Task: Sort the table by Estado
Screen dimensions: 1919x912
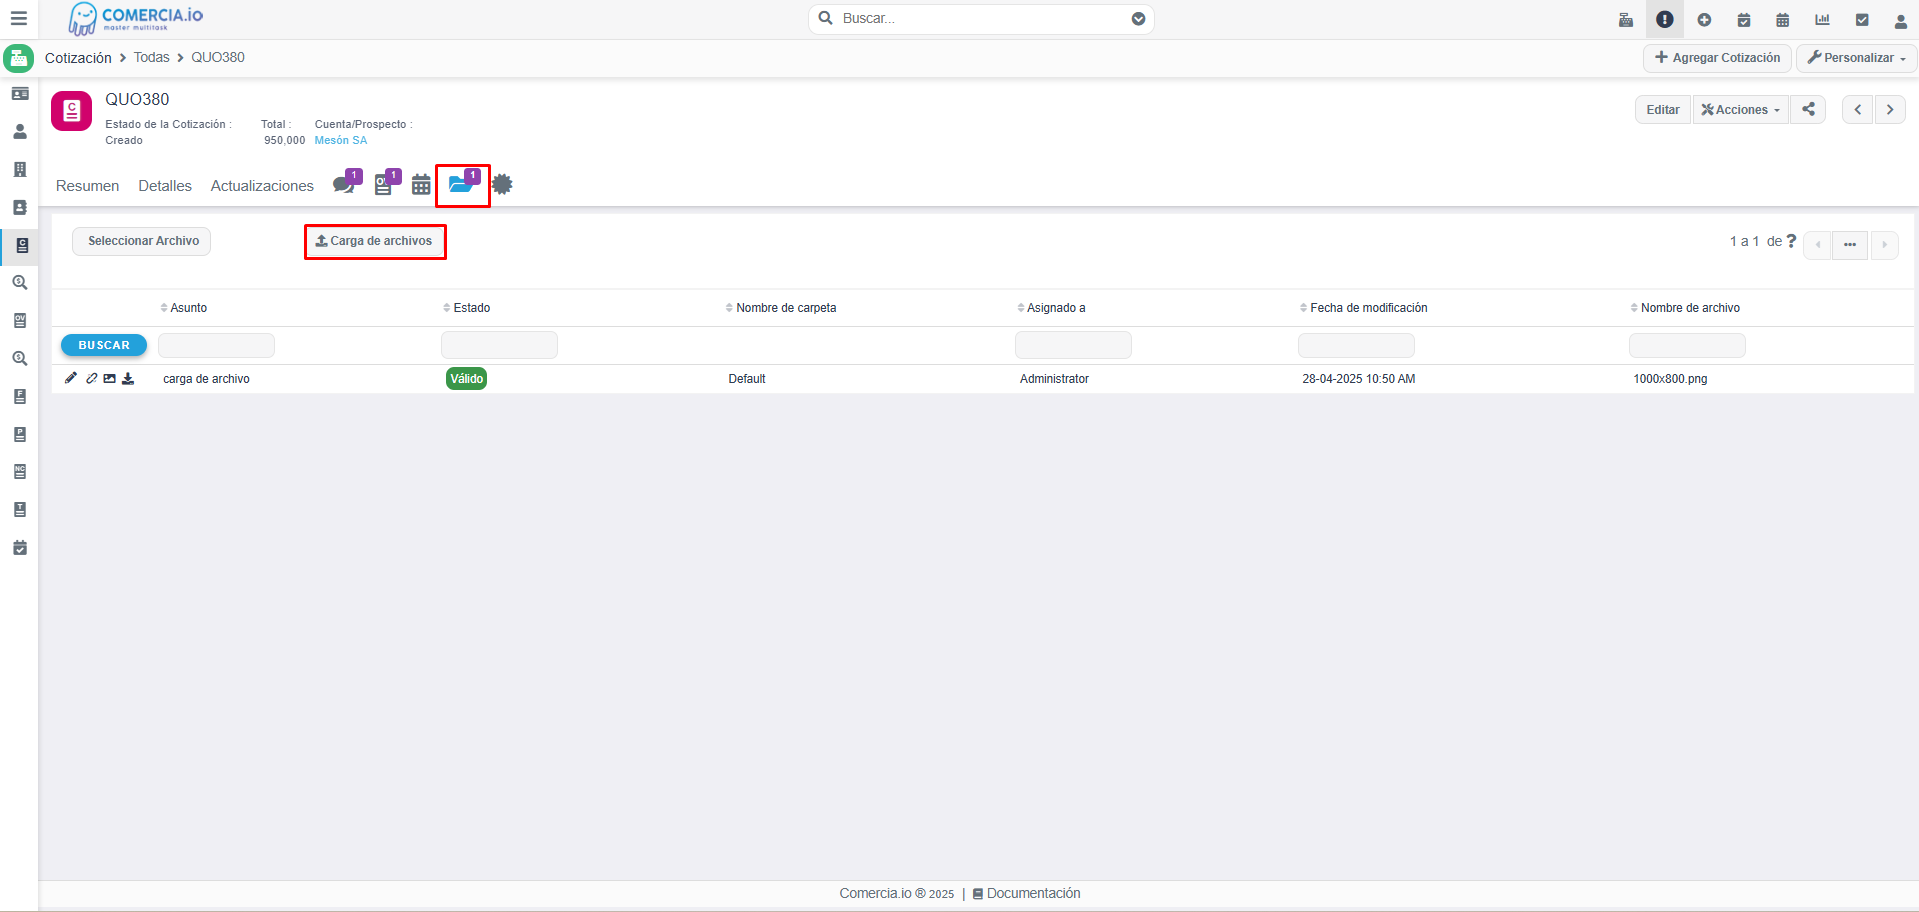Action: (x=467, y=308)
